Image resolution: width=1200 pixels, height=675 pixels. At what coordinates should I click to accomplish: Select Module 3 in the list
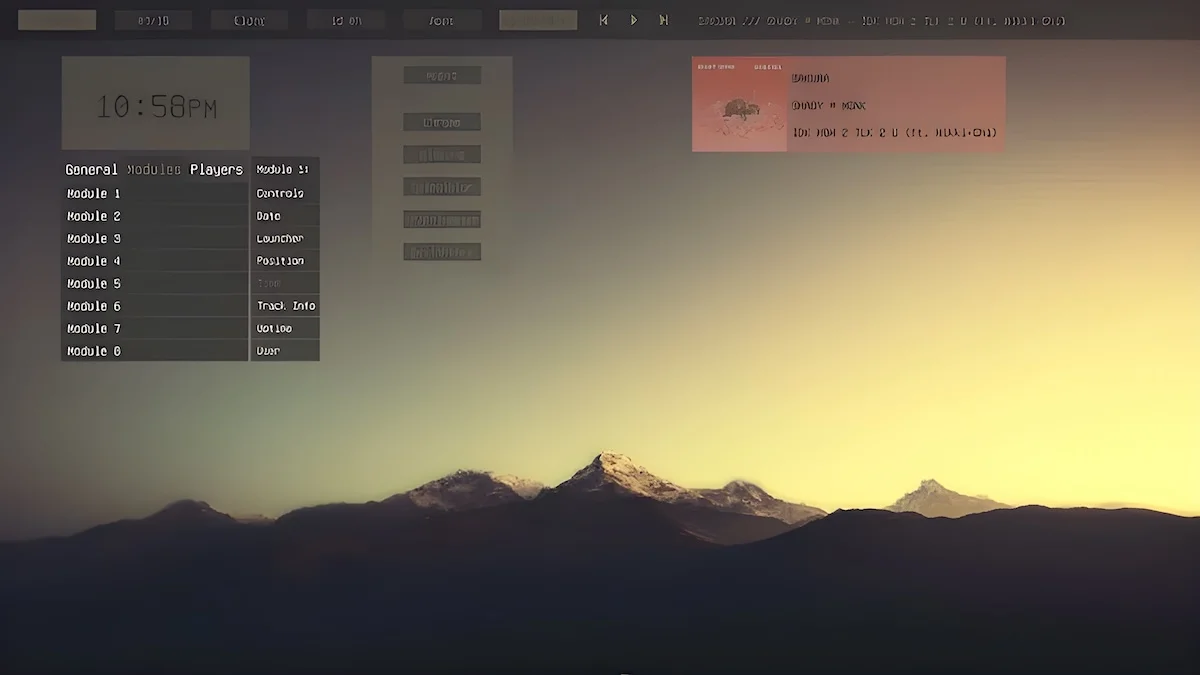click(155, 239)
